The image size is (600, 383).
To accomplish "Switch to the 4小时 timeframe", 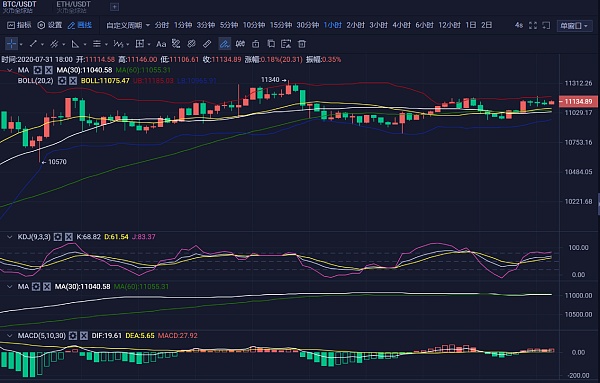I will [x=401, y=25].
